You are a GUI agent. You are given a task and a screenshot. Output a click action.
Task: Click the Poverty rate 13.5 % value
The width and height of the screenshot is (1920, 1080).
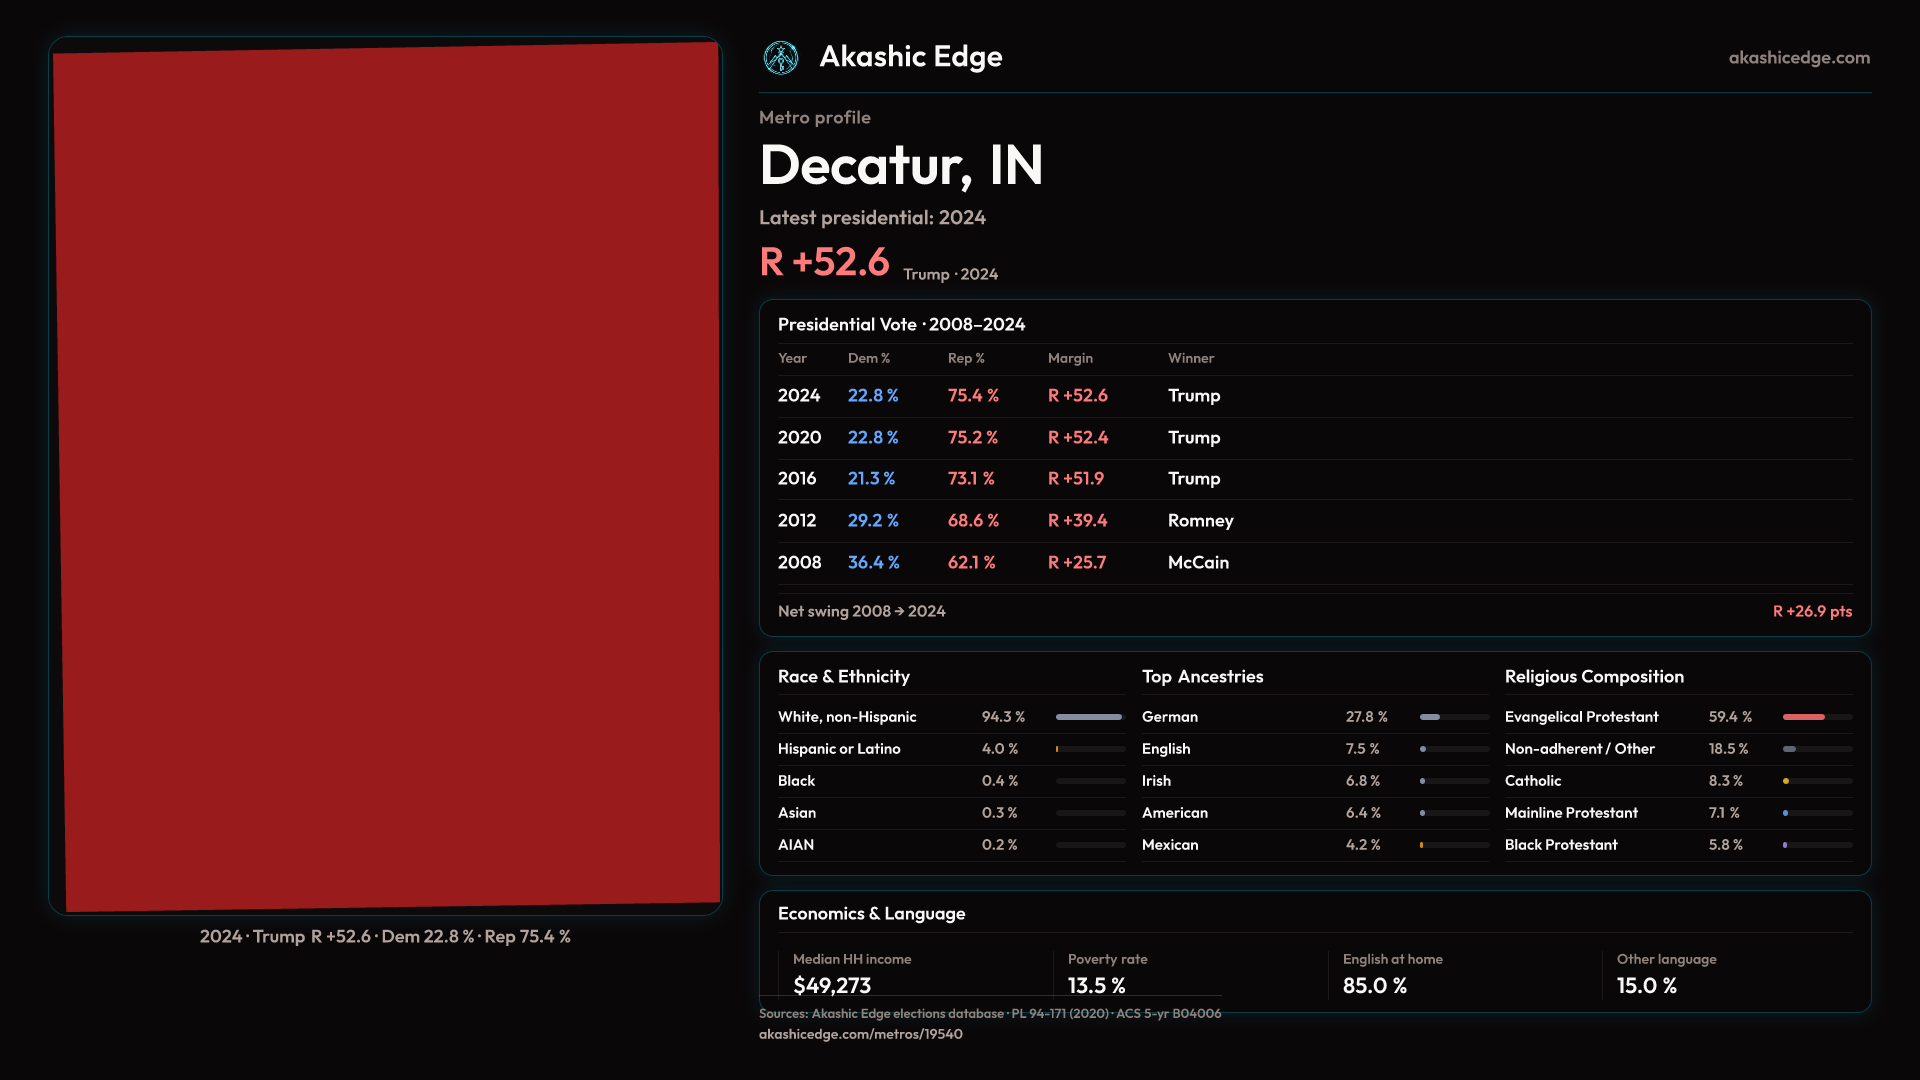pyautogui.click(x=1096, y=985)
